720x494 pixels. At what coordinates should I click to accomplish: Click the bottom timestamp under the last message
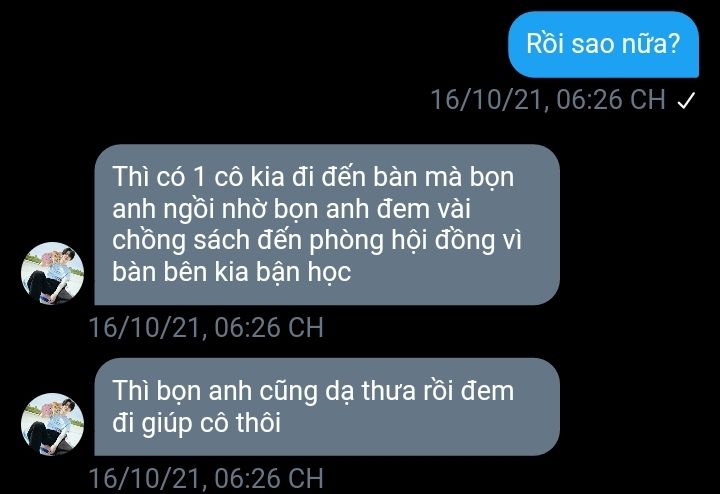206,478
